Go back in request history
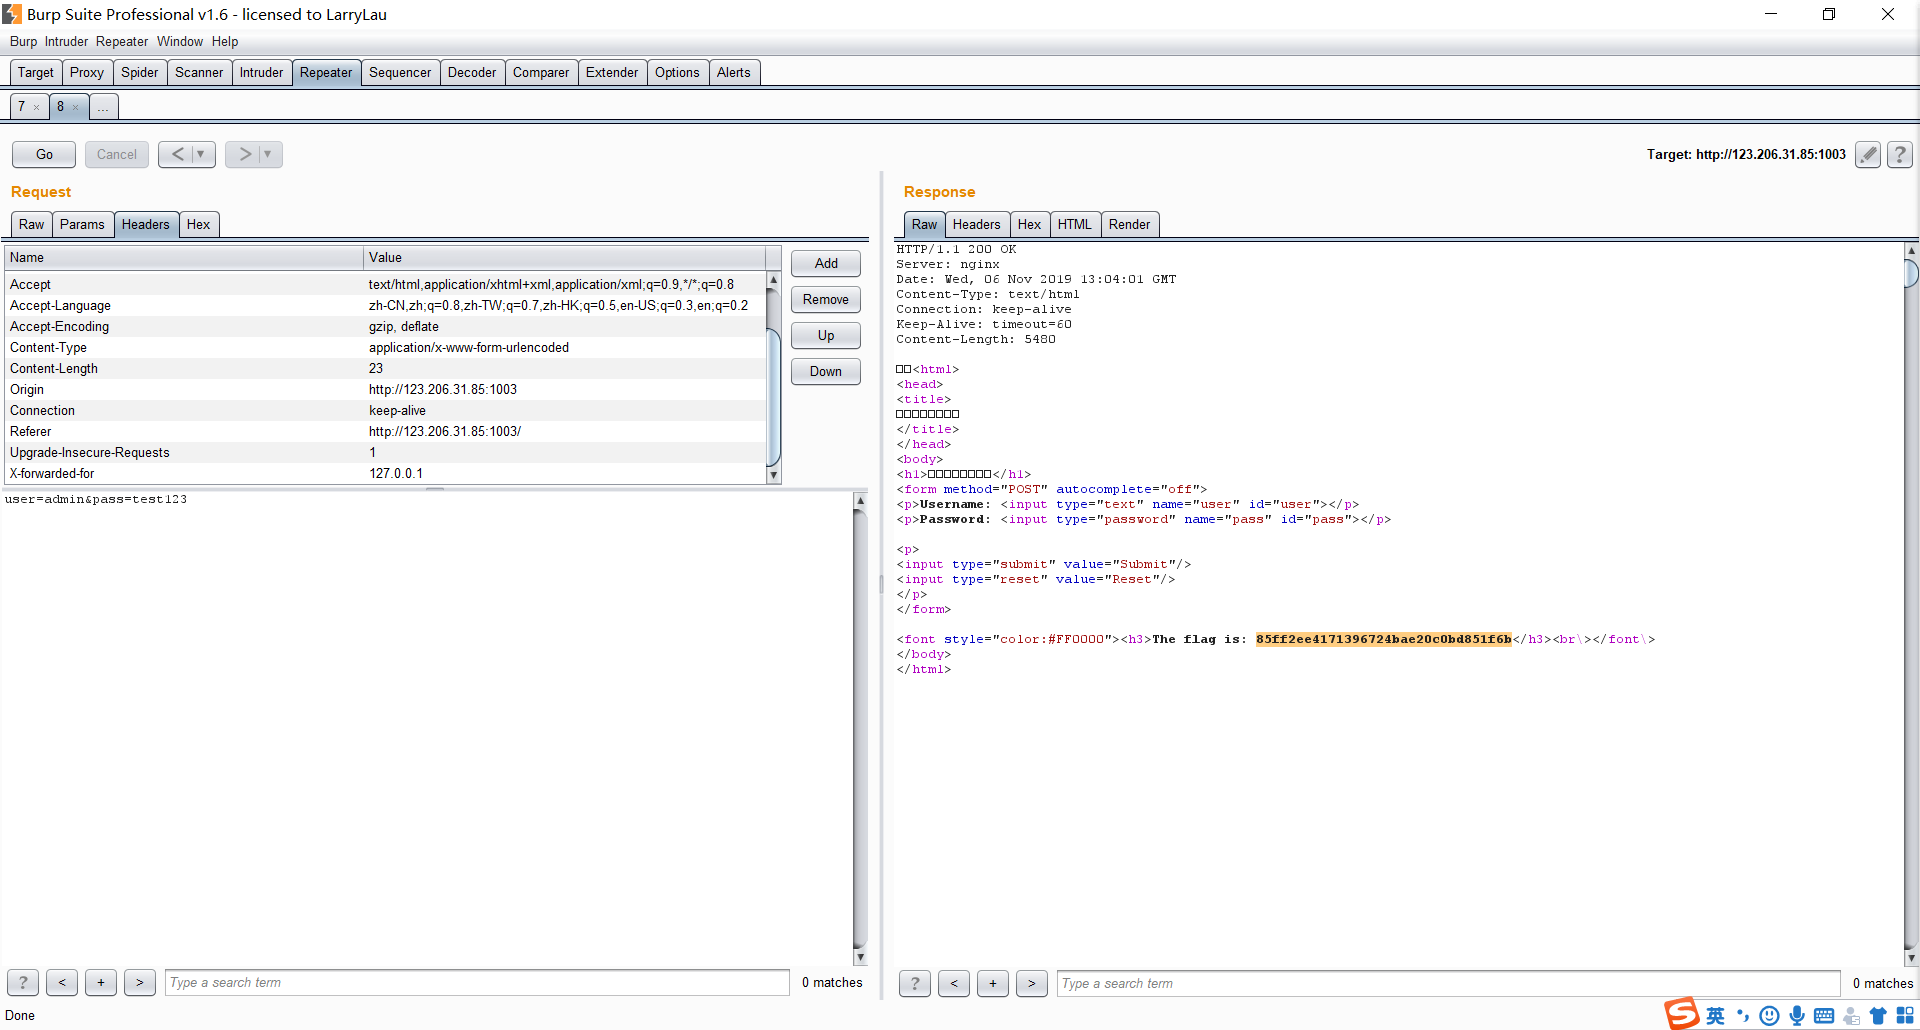The height and width of the screenshot is (1030, 1920). 177,154
